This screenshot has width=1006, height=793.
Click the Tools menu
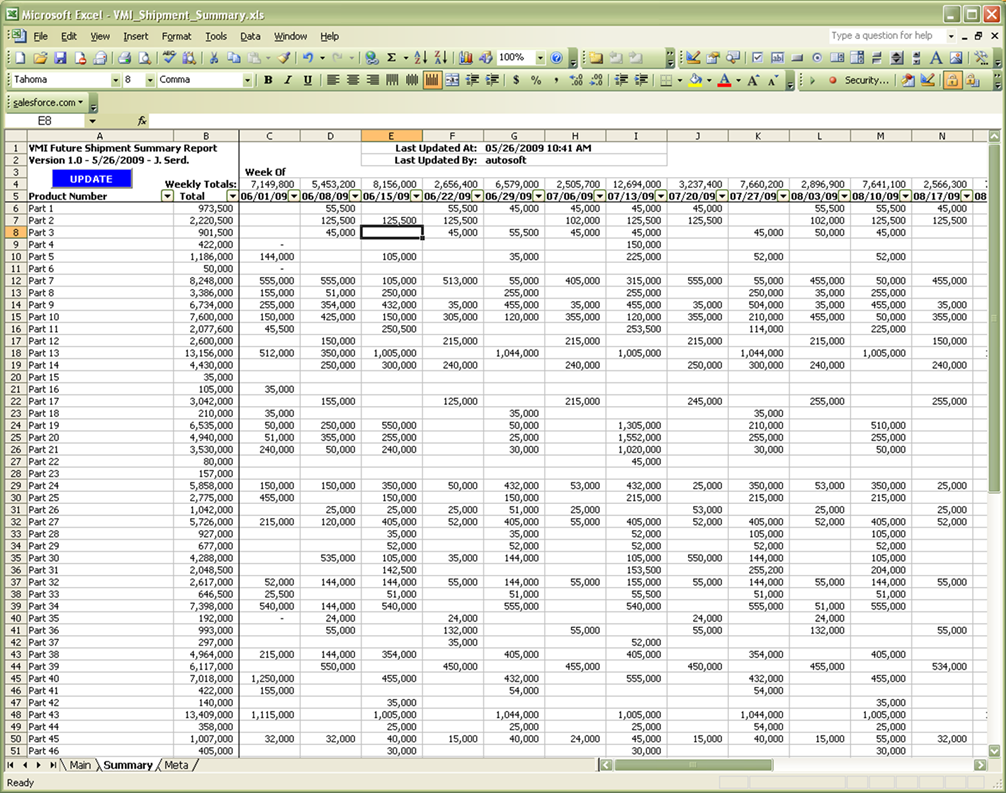point(216,37)
